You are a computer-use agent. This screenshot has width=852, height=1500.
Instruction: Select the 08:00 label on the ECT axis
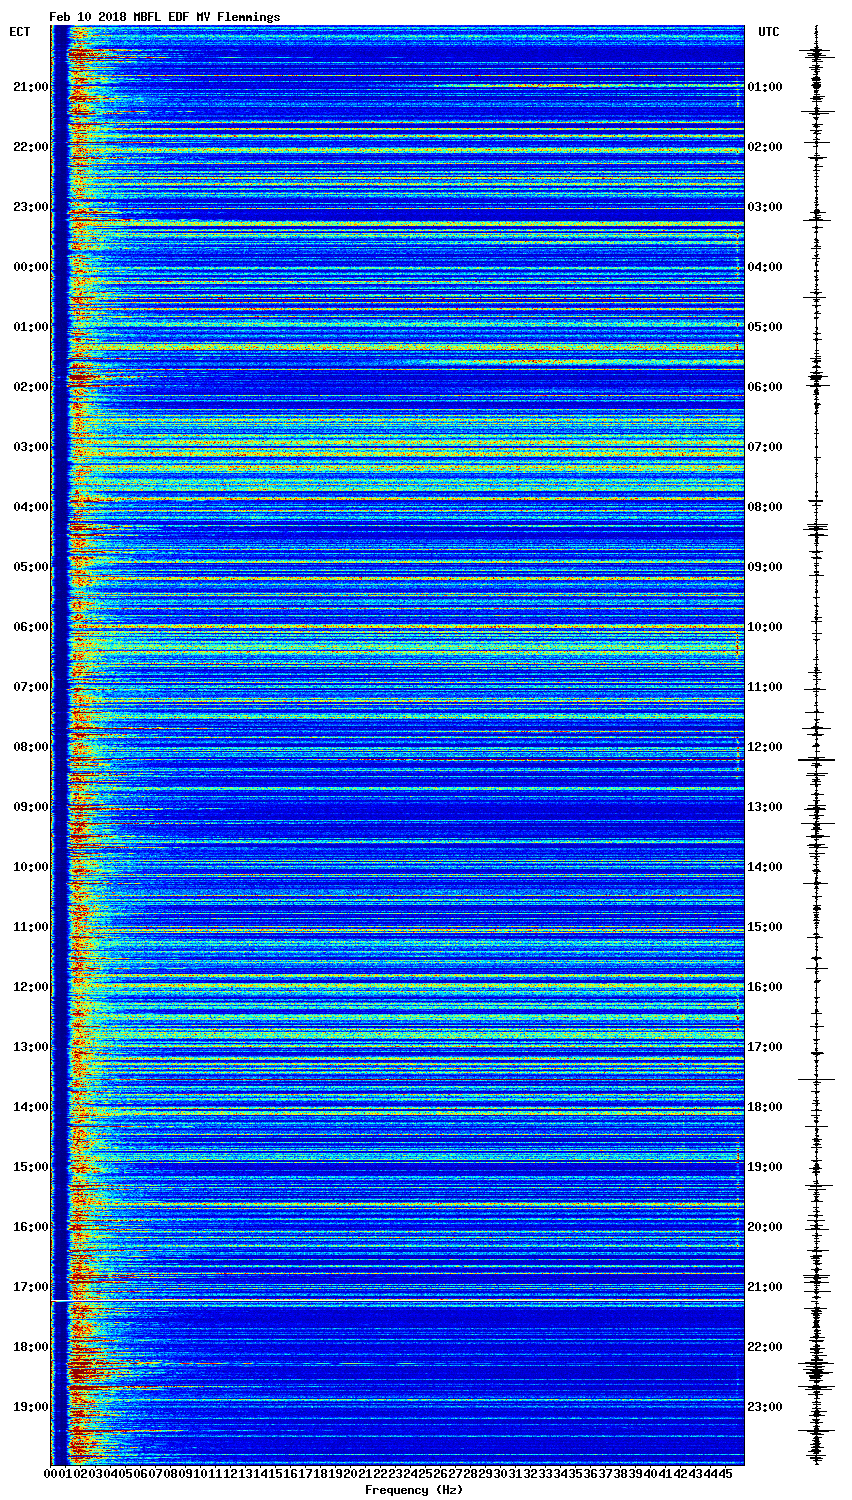point(31,747)
